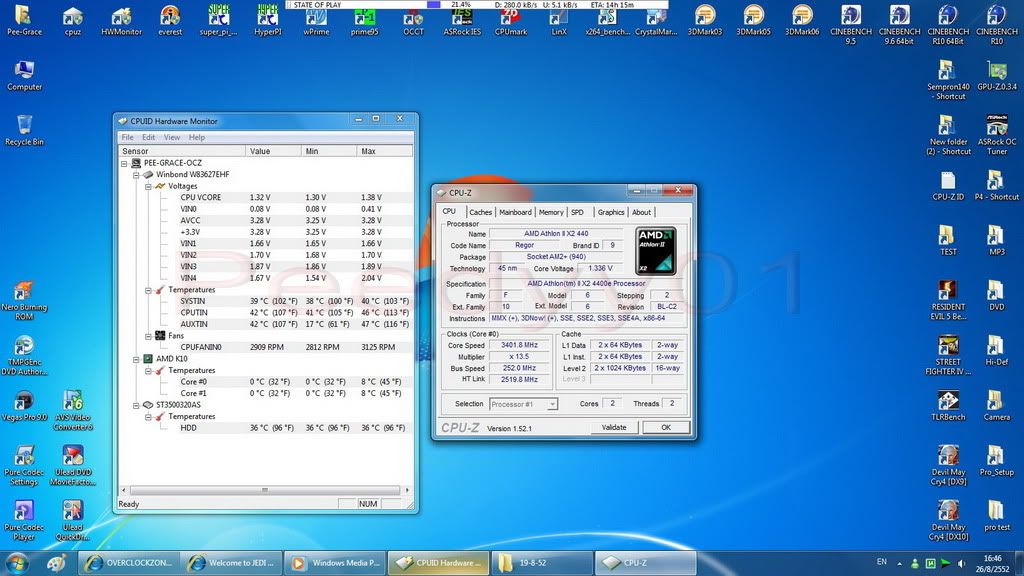The height and width of the screenshot is (576, 1024).
Task: Open the LinX desktop shortcut
Action: (559, 22)
